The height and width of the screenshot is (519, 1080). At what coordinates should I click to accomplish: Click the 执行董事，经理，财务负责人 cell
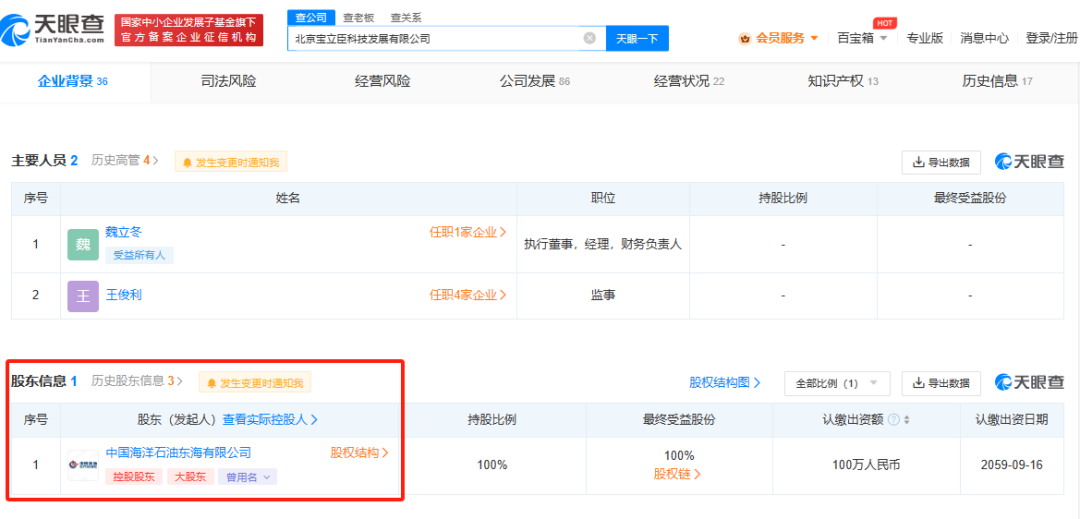[x=603, y=244]
